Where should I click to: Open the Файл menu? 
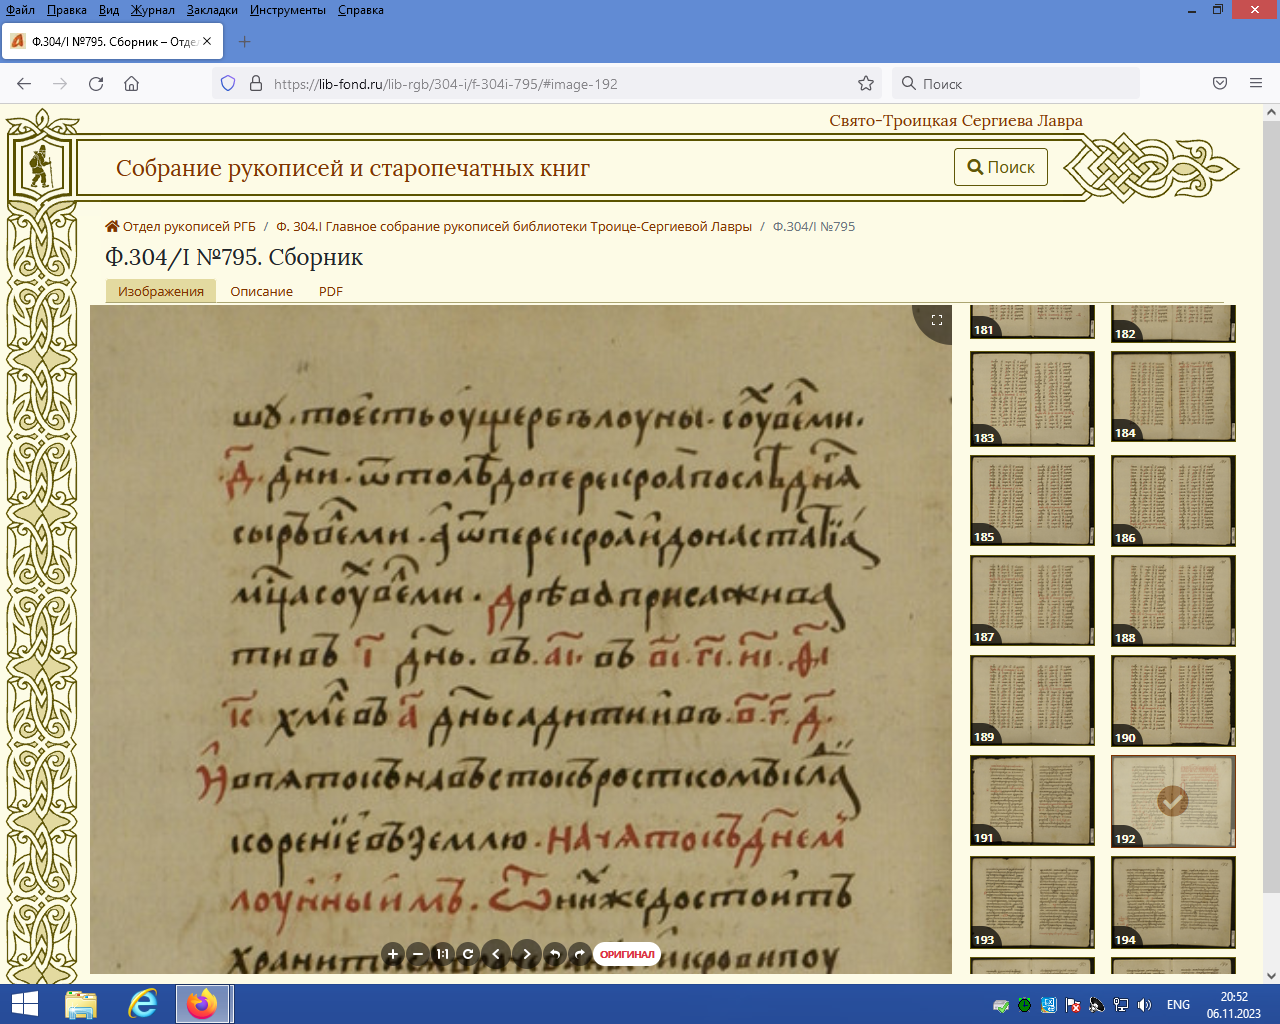point(20,10)
